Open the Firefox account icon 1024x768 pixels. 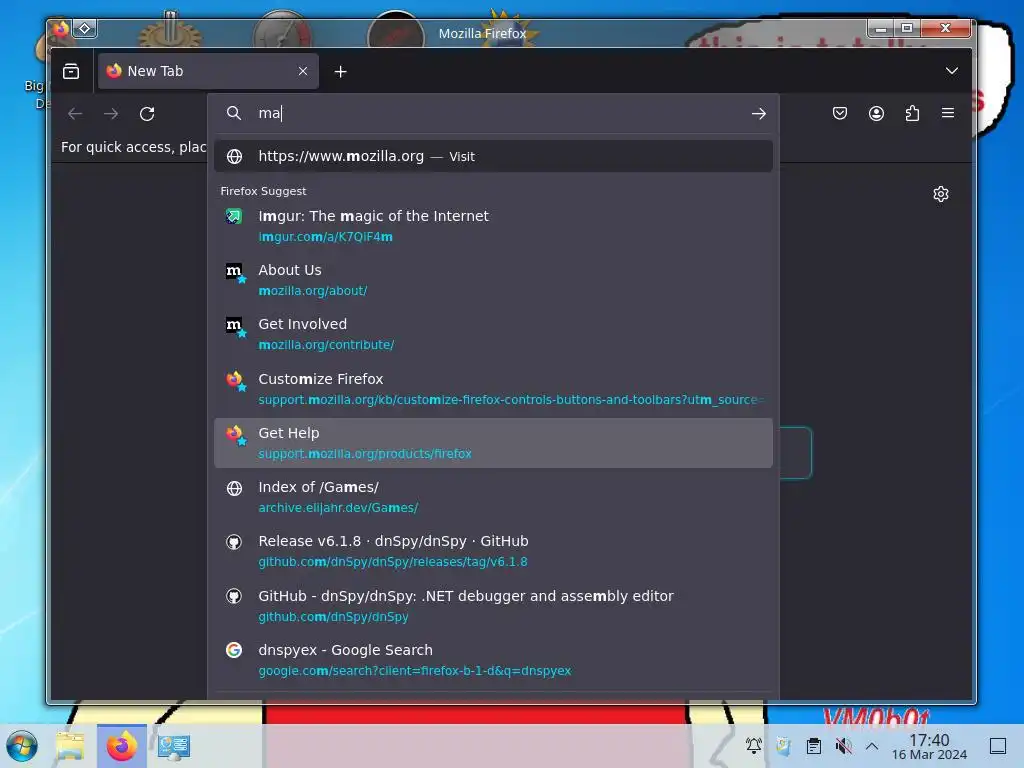[x=876, y=114]
